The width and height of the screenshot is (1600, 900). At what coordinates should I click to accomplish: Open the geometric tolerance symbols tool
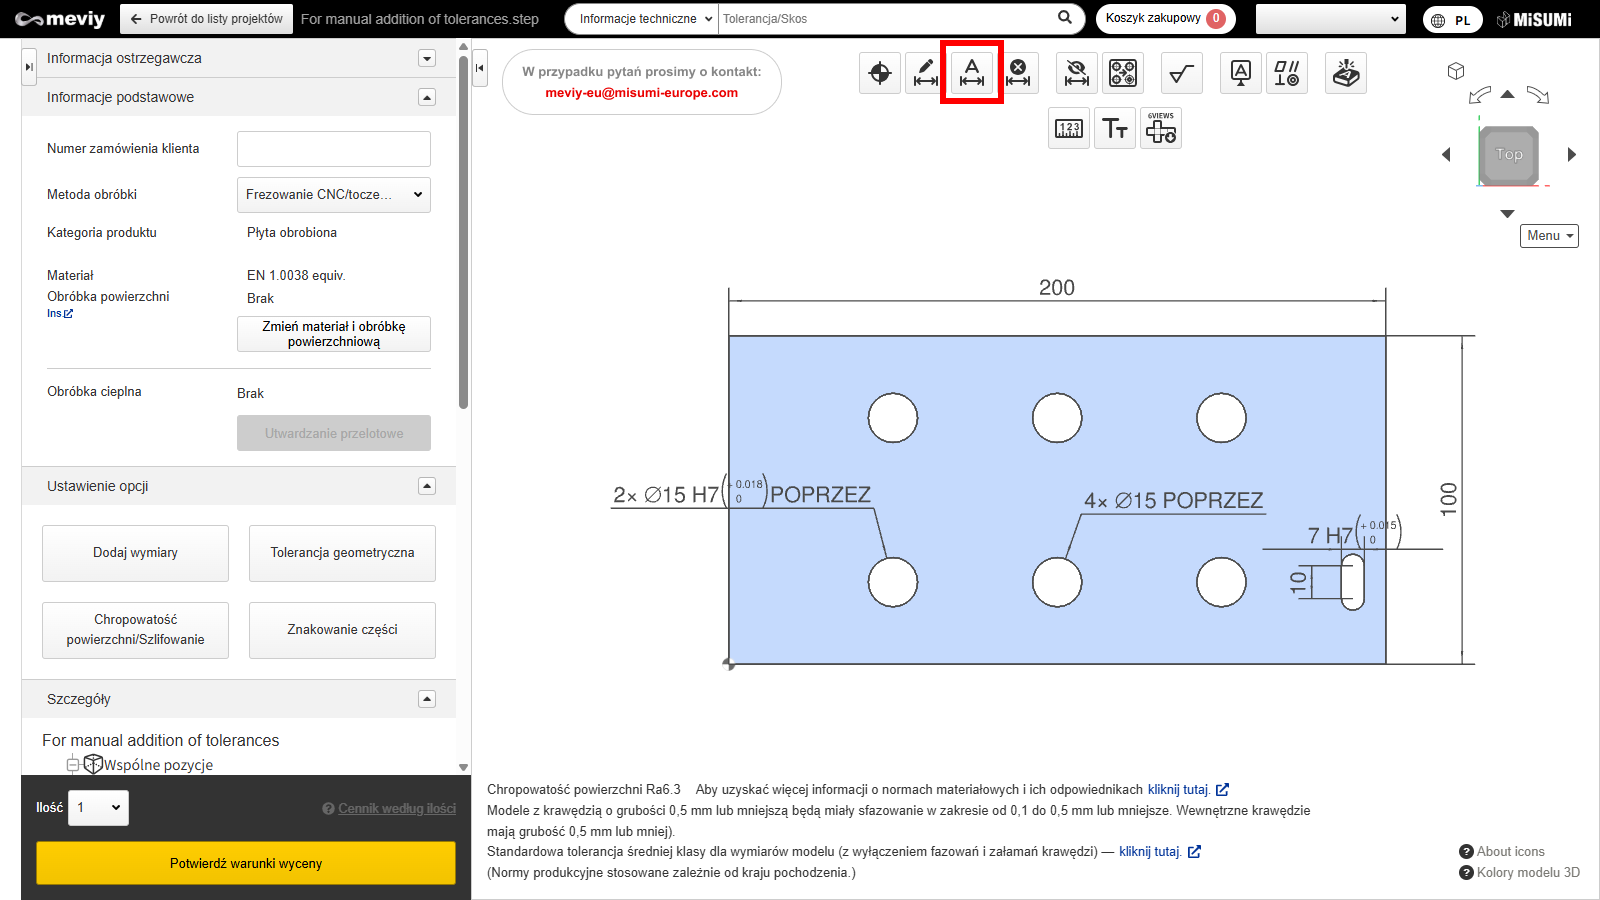pos(1287,73)
